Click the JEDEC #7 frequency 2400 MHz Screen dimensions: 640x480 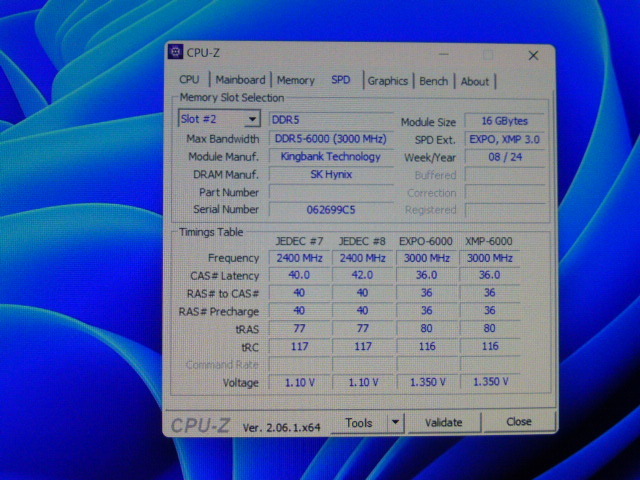click(x=299, y=258)
